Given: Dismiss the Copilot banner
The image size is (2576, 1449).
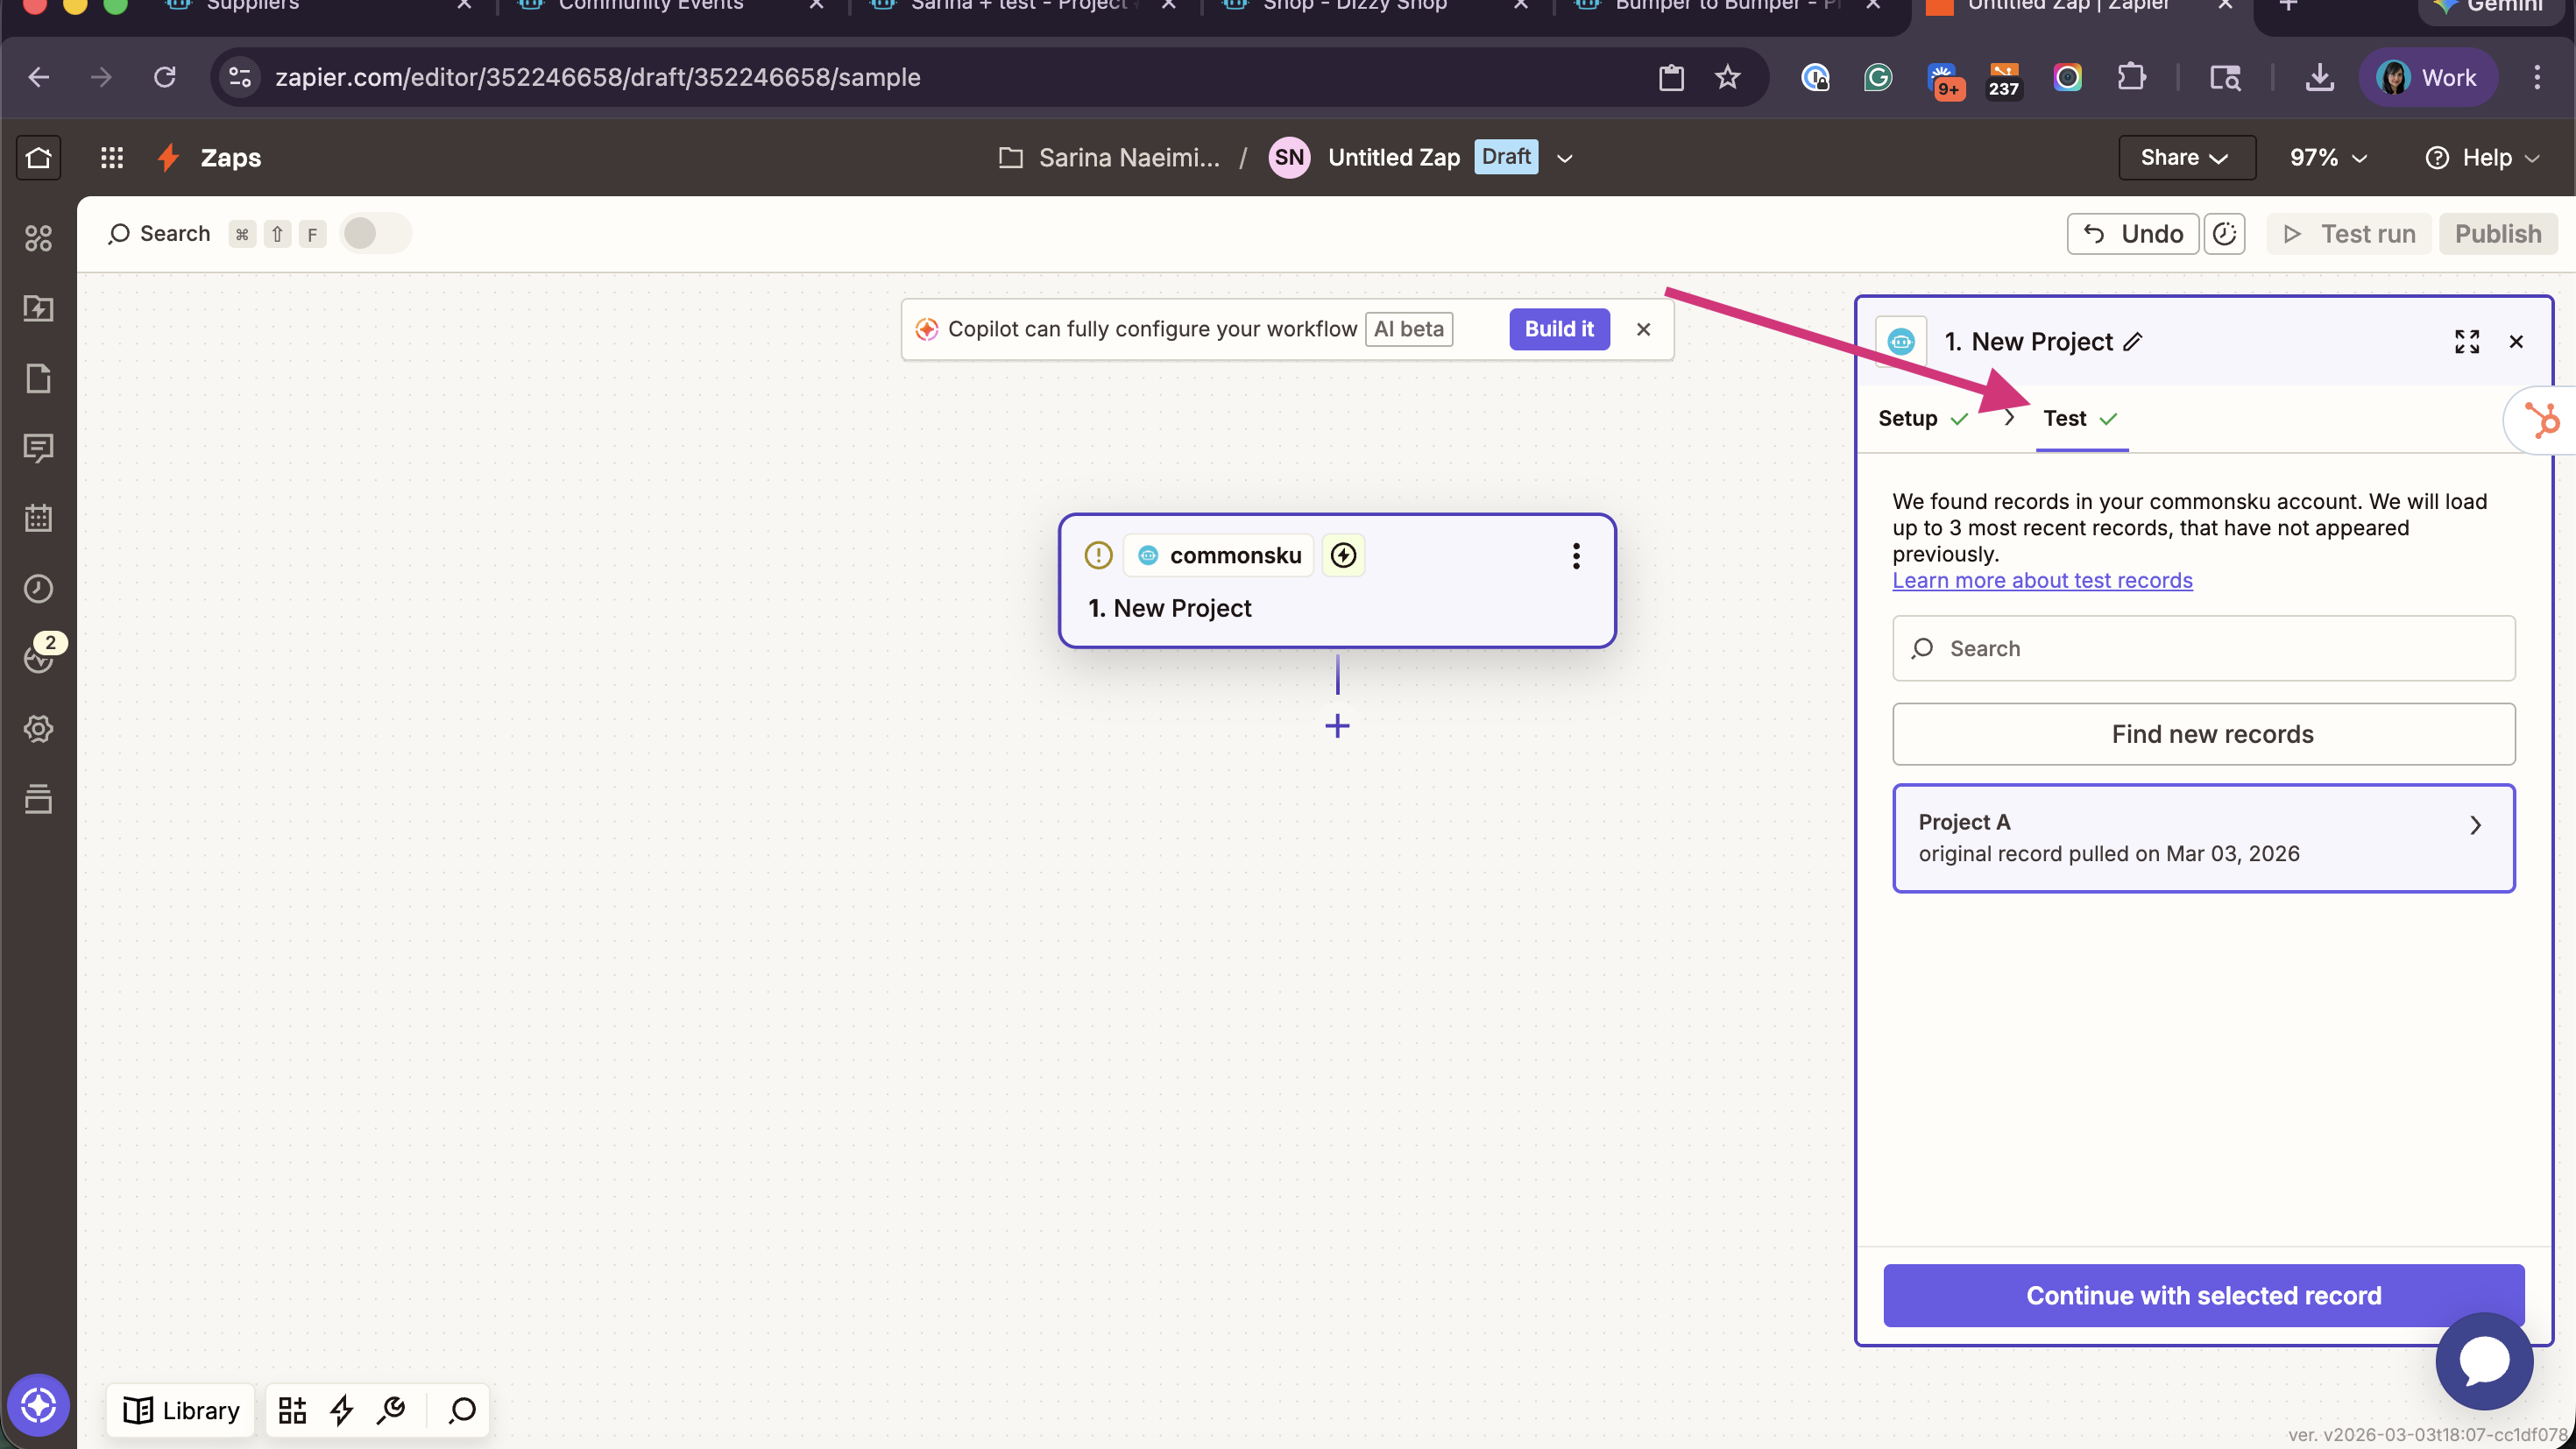Looking at the screenshot, I should [1643, 329].
